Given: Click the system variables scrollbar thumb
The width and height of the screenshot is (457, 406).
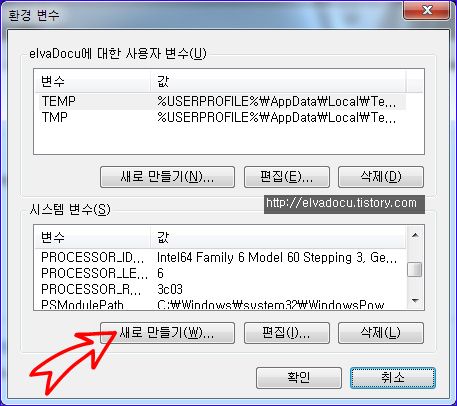Looking at the screenshot, I should coord(415,270).
